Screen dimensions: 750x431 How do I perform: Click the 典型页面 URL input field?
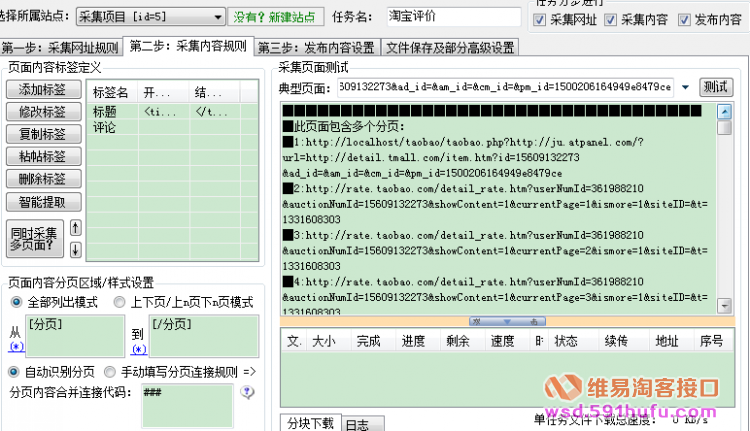point(506,87)
